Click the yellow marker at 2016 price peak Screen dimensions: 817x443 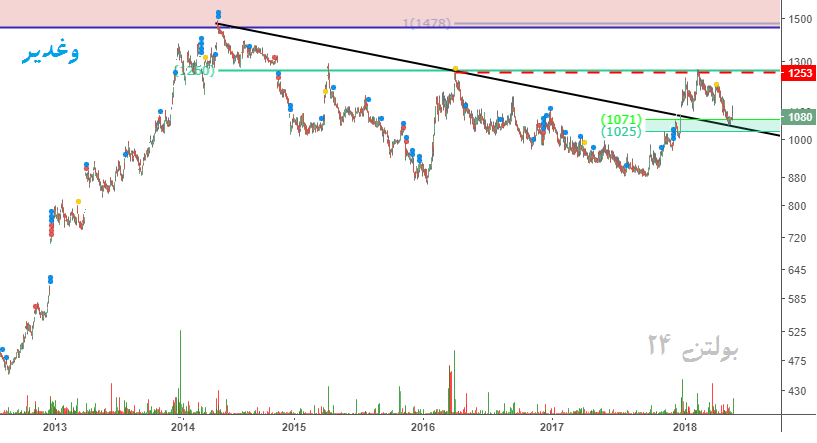[x=456, y=69]
